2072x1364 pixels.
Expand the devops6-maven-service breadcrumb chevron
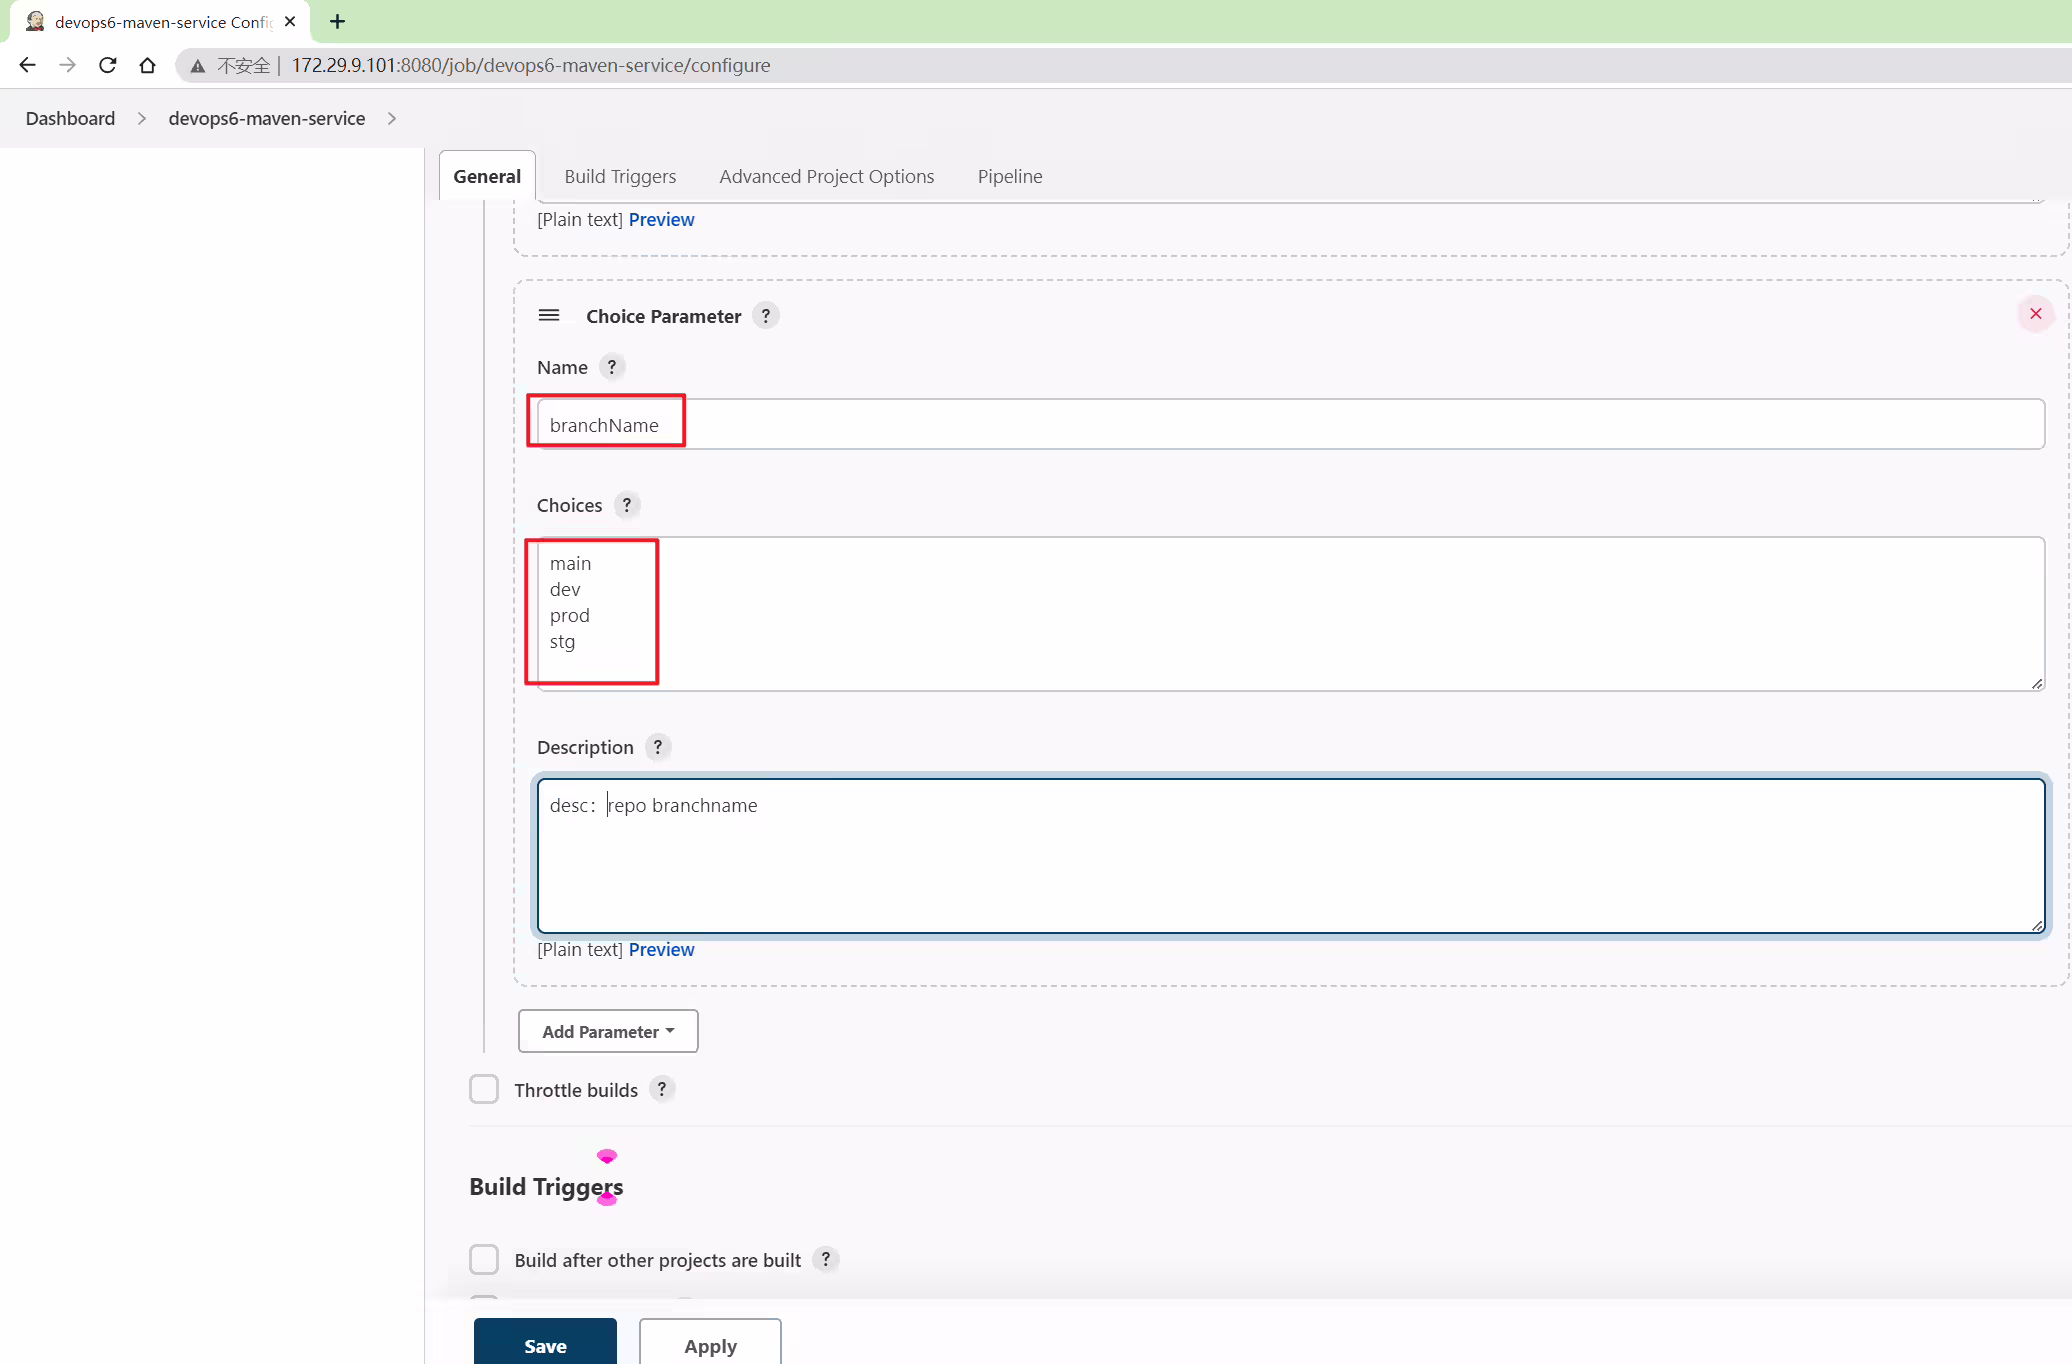[392, 118]
